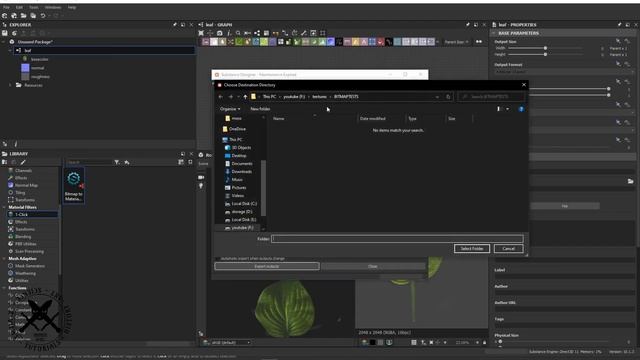
Task: Click BITMAPTESTS in the address breadcrumb
Action: pyautogui.click(x=346, y=97)
